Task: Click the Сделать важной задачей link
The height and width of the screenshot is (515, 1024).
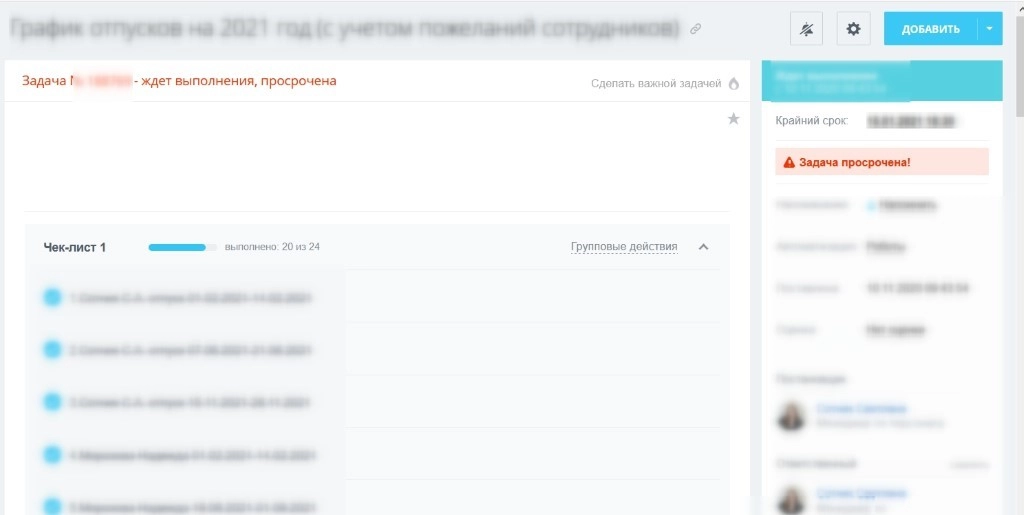Action: pyautogui.click(x=656, y=84)
